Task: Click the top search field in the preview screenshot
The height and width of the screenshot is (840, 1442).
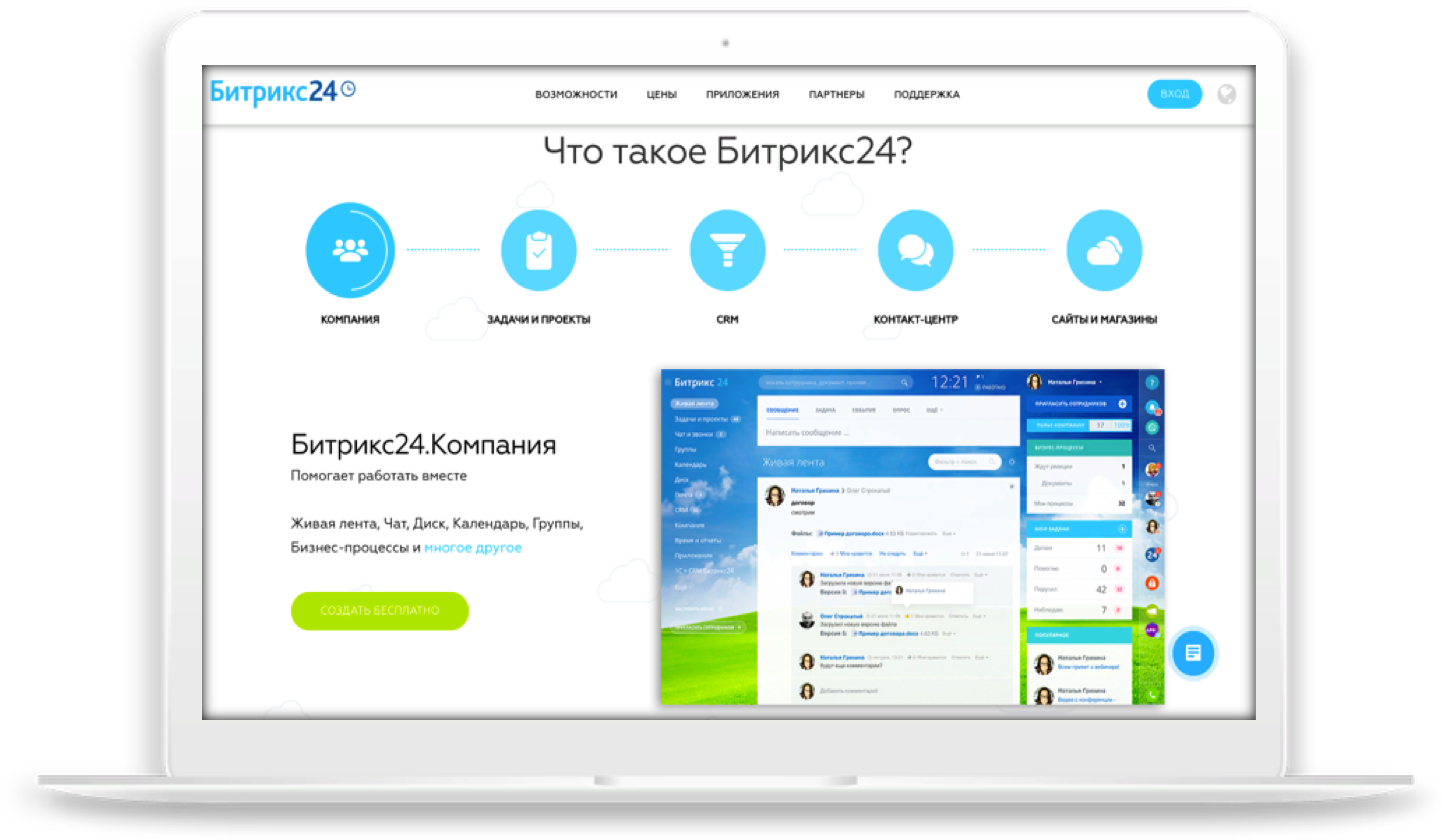Action: 835,382
